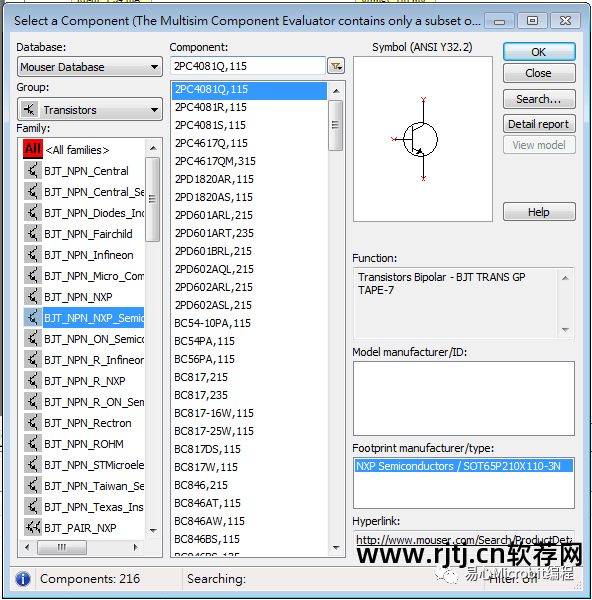The width and height of the screenshot is (592, 600).
Task: Click the Close button
Action: click(539, 73)
